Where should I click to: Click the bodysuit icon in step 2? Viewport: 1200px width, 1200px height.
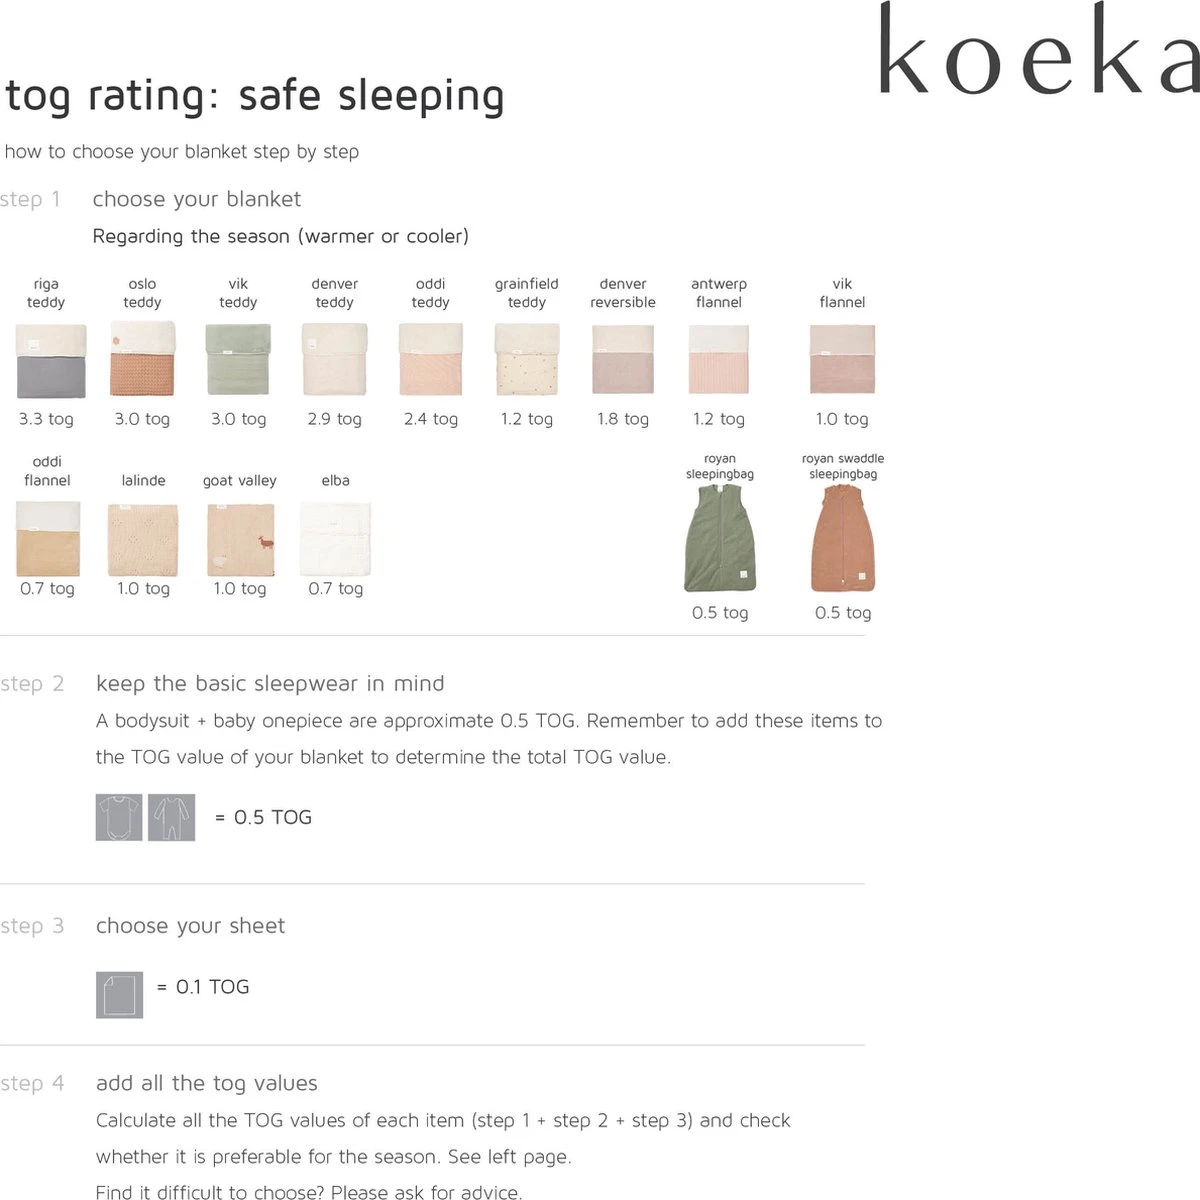pyautogui.click(x=119, y=817)
